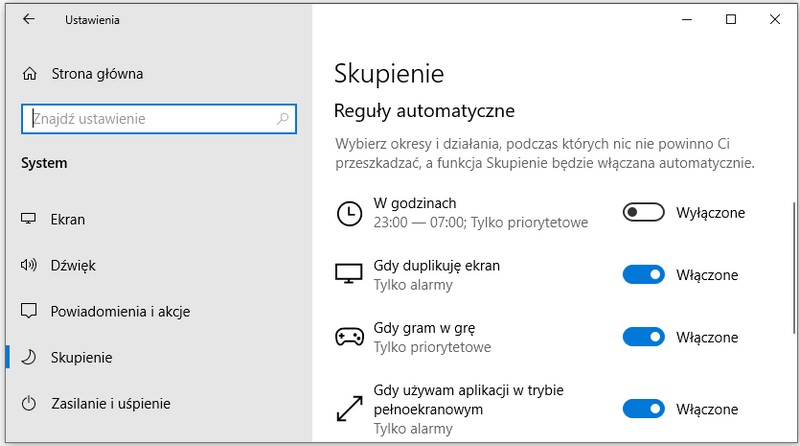Open the Gdy duplikuję ekran rule
Screen dimensions: 800x446
click(x=436, y=266)
